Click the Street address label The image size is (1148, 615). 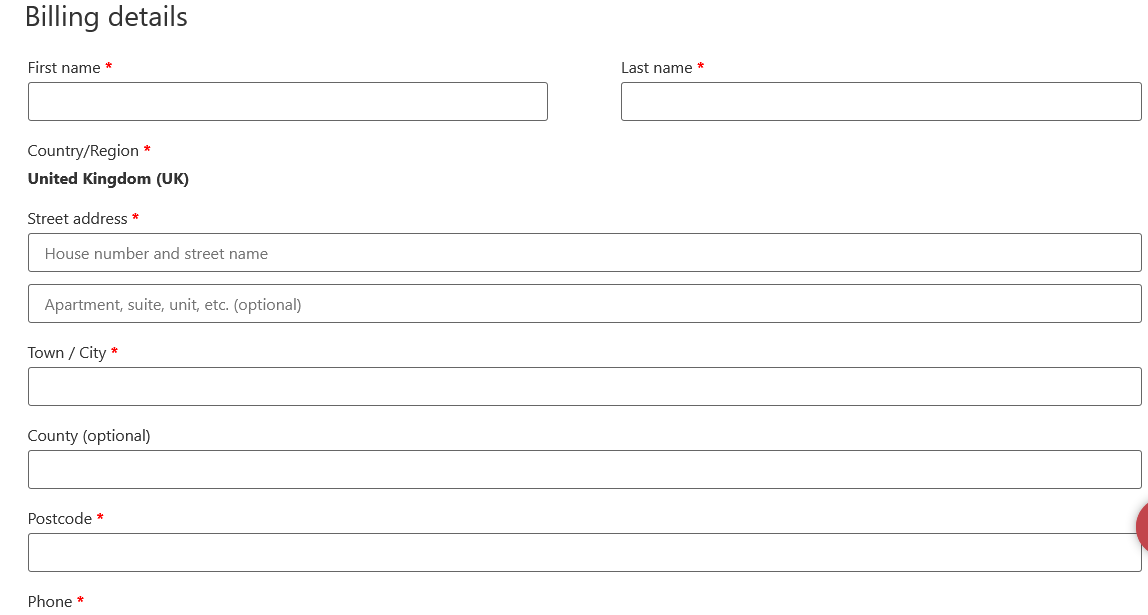pyautogui.click(x=77, y=218)
